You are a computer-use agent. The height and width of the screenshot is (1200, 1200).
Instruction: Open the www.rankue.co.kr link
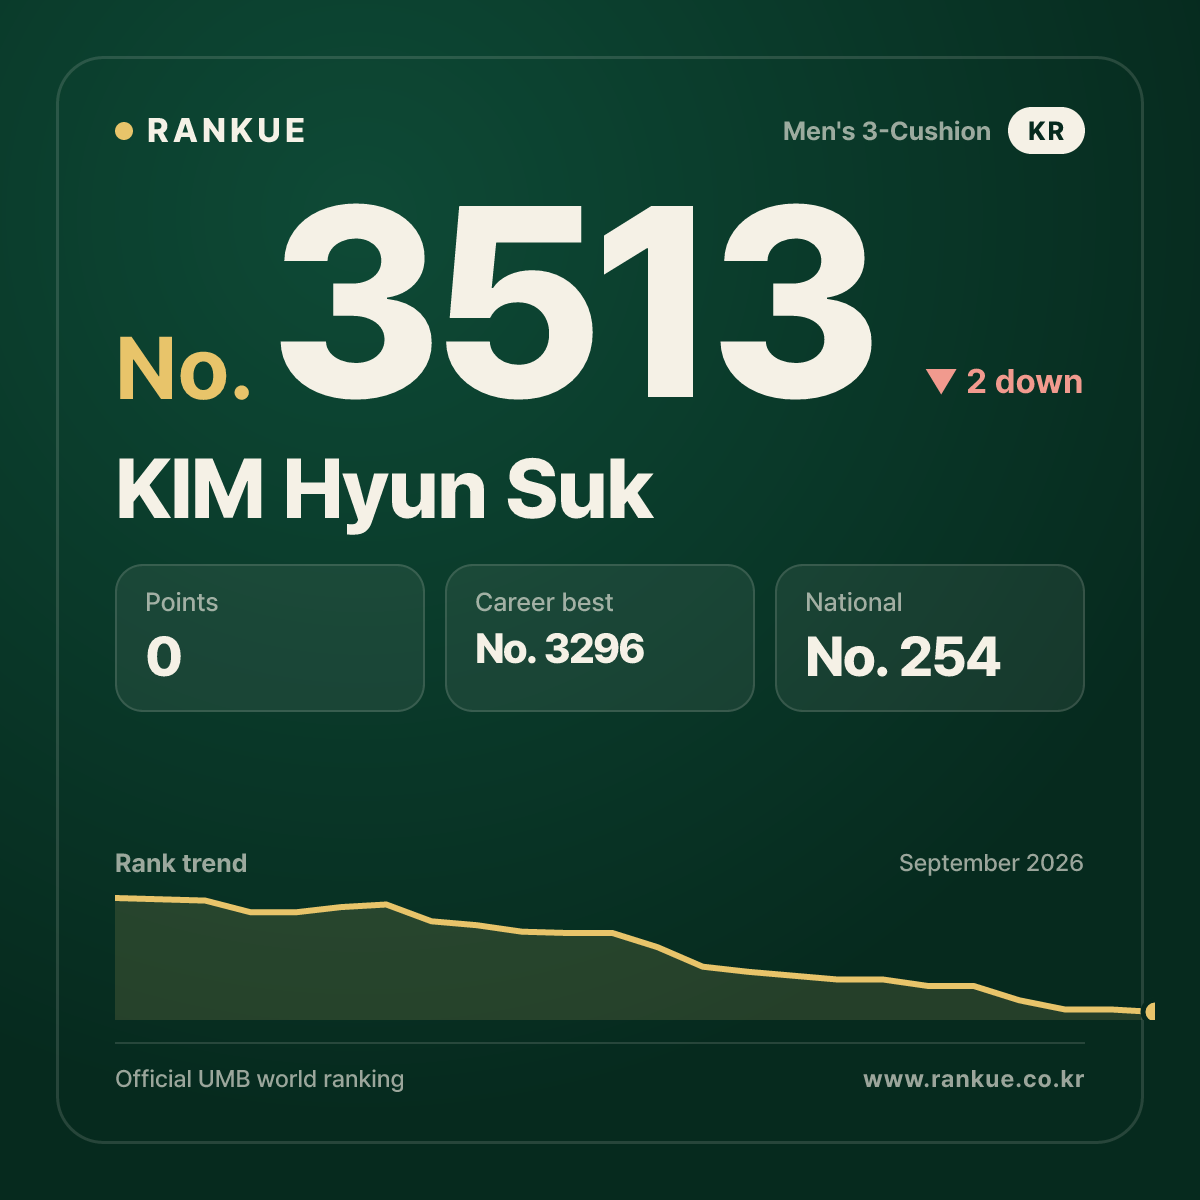pyautogui.click(x=974, y=1079)
